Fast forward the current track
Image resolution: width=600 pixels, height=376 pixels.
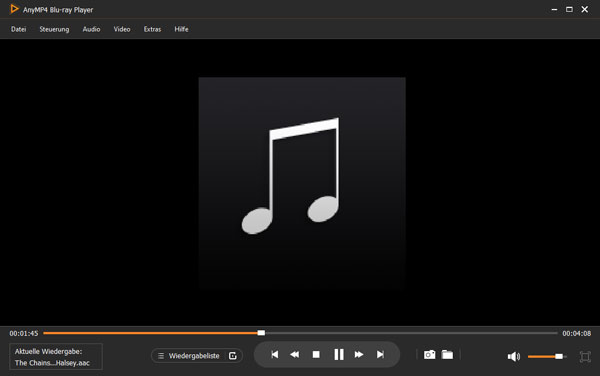point(359,355)
